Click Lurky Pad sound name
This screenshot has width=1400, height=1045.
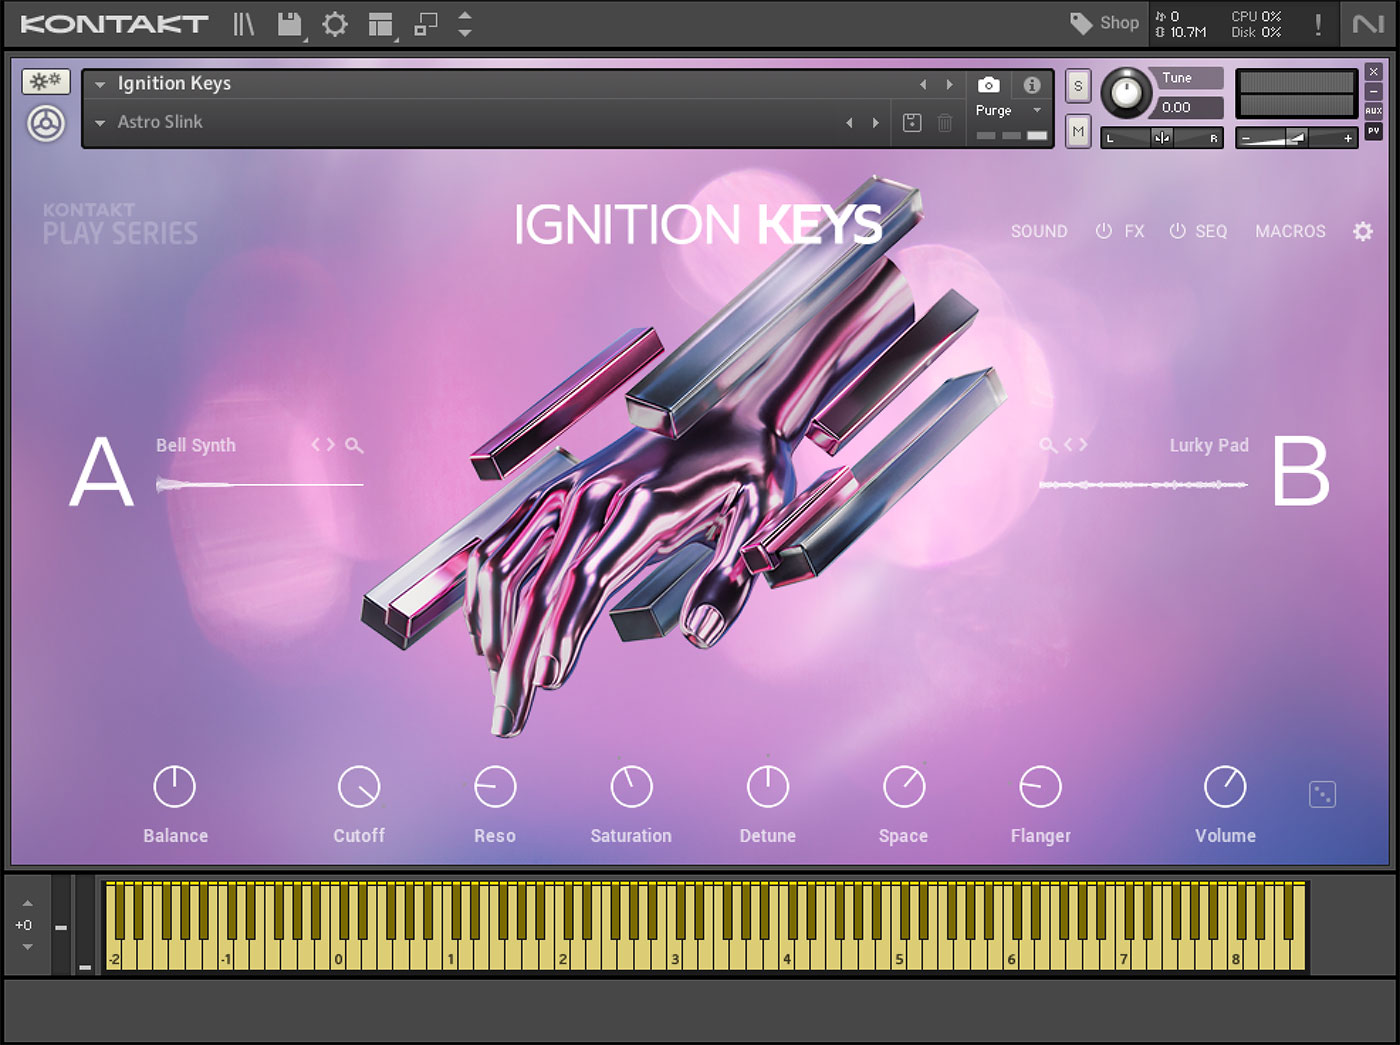1209,445
